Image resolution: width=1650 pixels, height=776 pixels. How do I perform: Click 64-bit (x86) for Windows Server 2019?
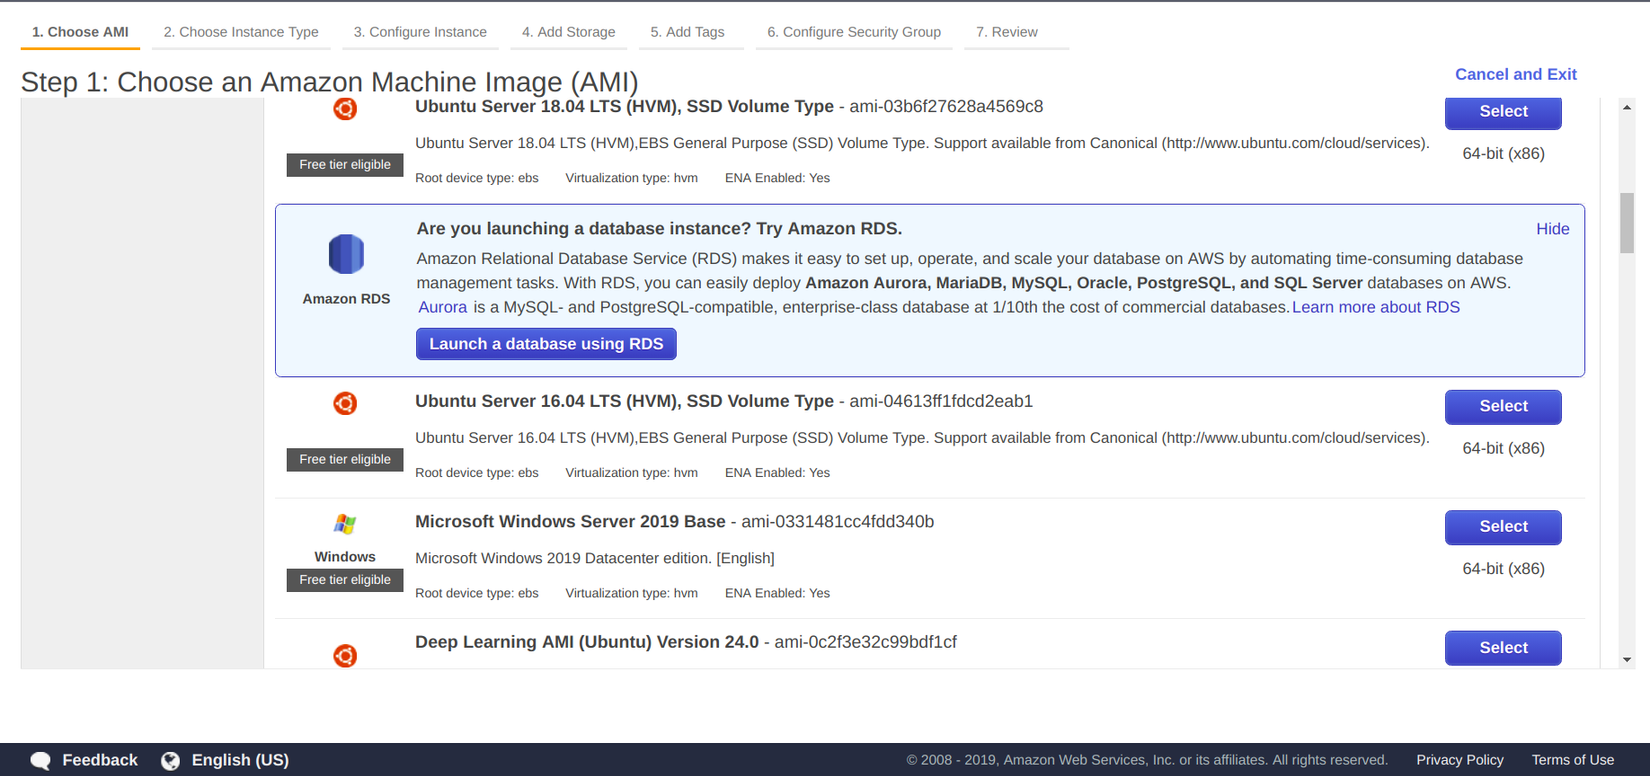(x=1503, y=569)
